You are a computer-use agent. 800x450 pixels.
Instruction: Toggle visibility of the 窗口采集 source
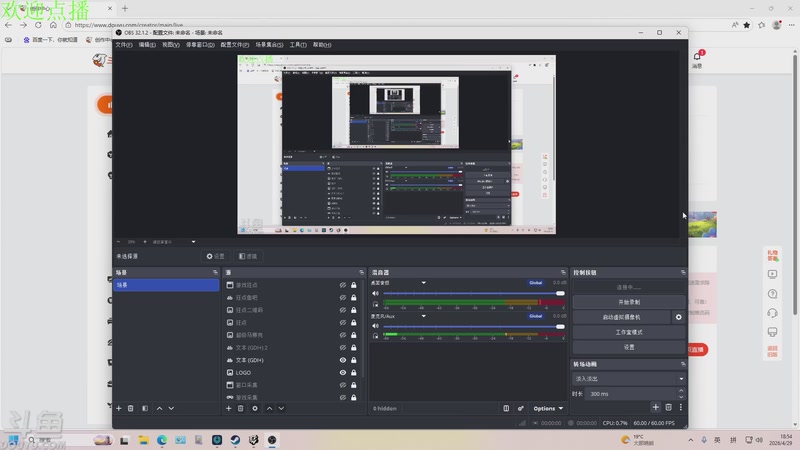pos(343,385)
